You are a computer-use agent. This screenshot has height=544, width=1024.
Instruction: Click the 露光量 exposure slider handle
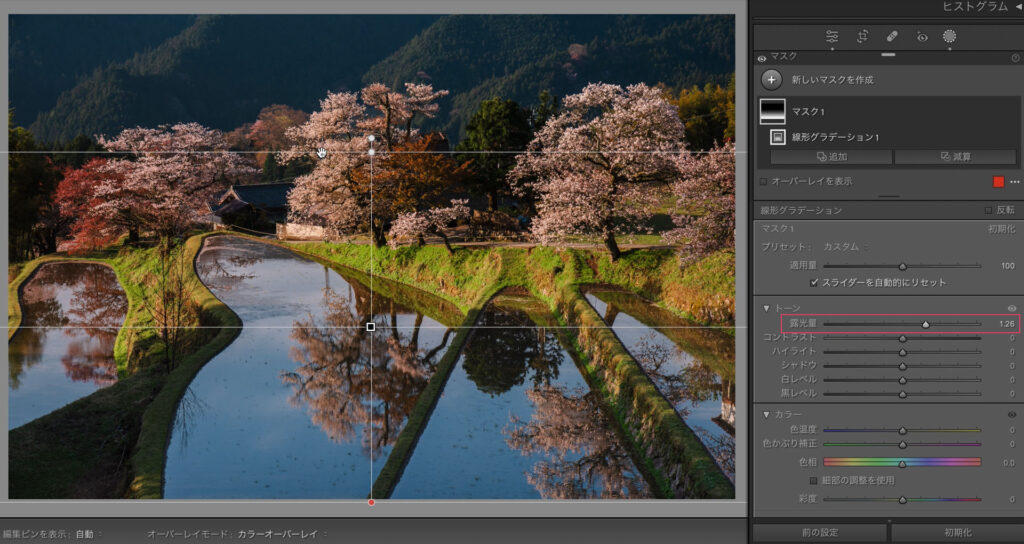tap(926, 324)
